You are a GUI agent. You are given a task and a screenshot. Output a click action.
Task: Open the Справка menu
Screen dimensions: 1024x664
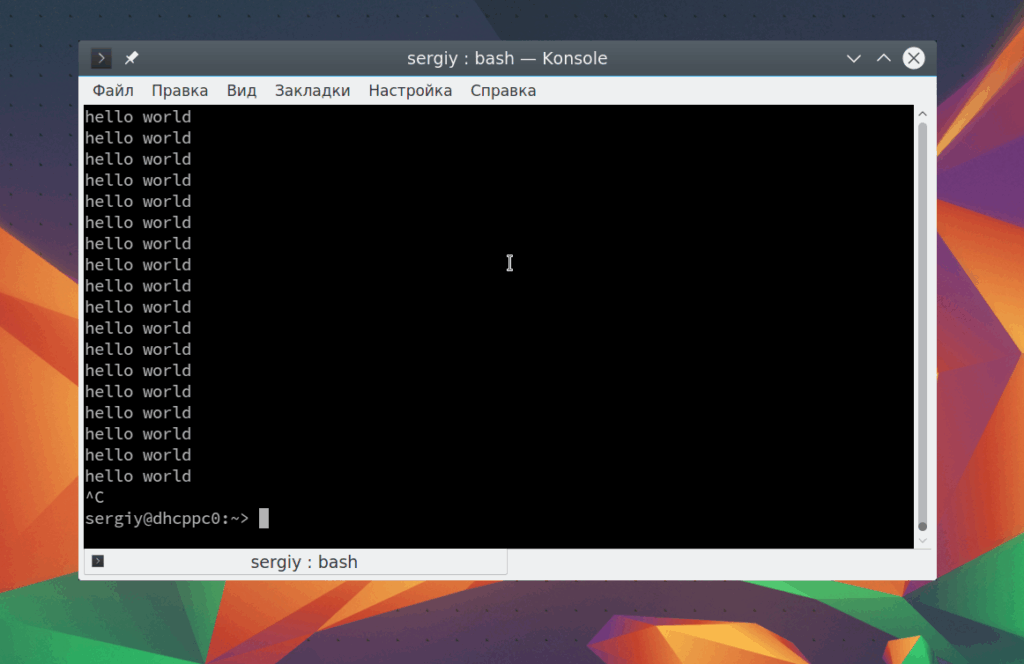click(503, 91)
